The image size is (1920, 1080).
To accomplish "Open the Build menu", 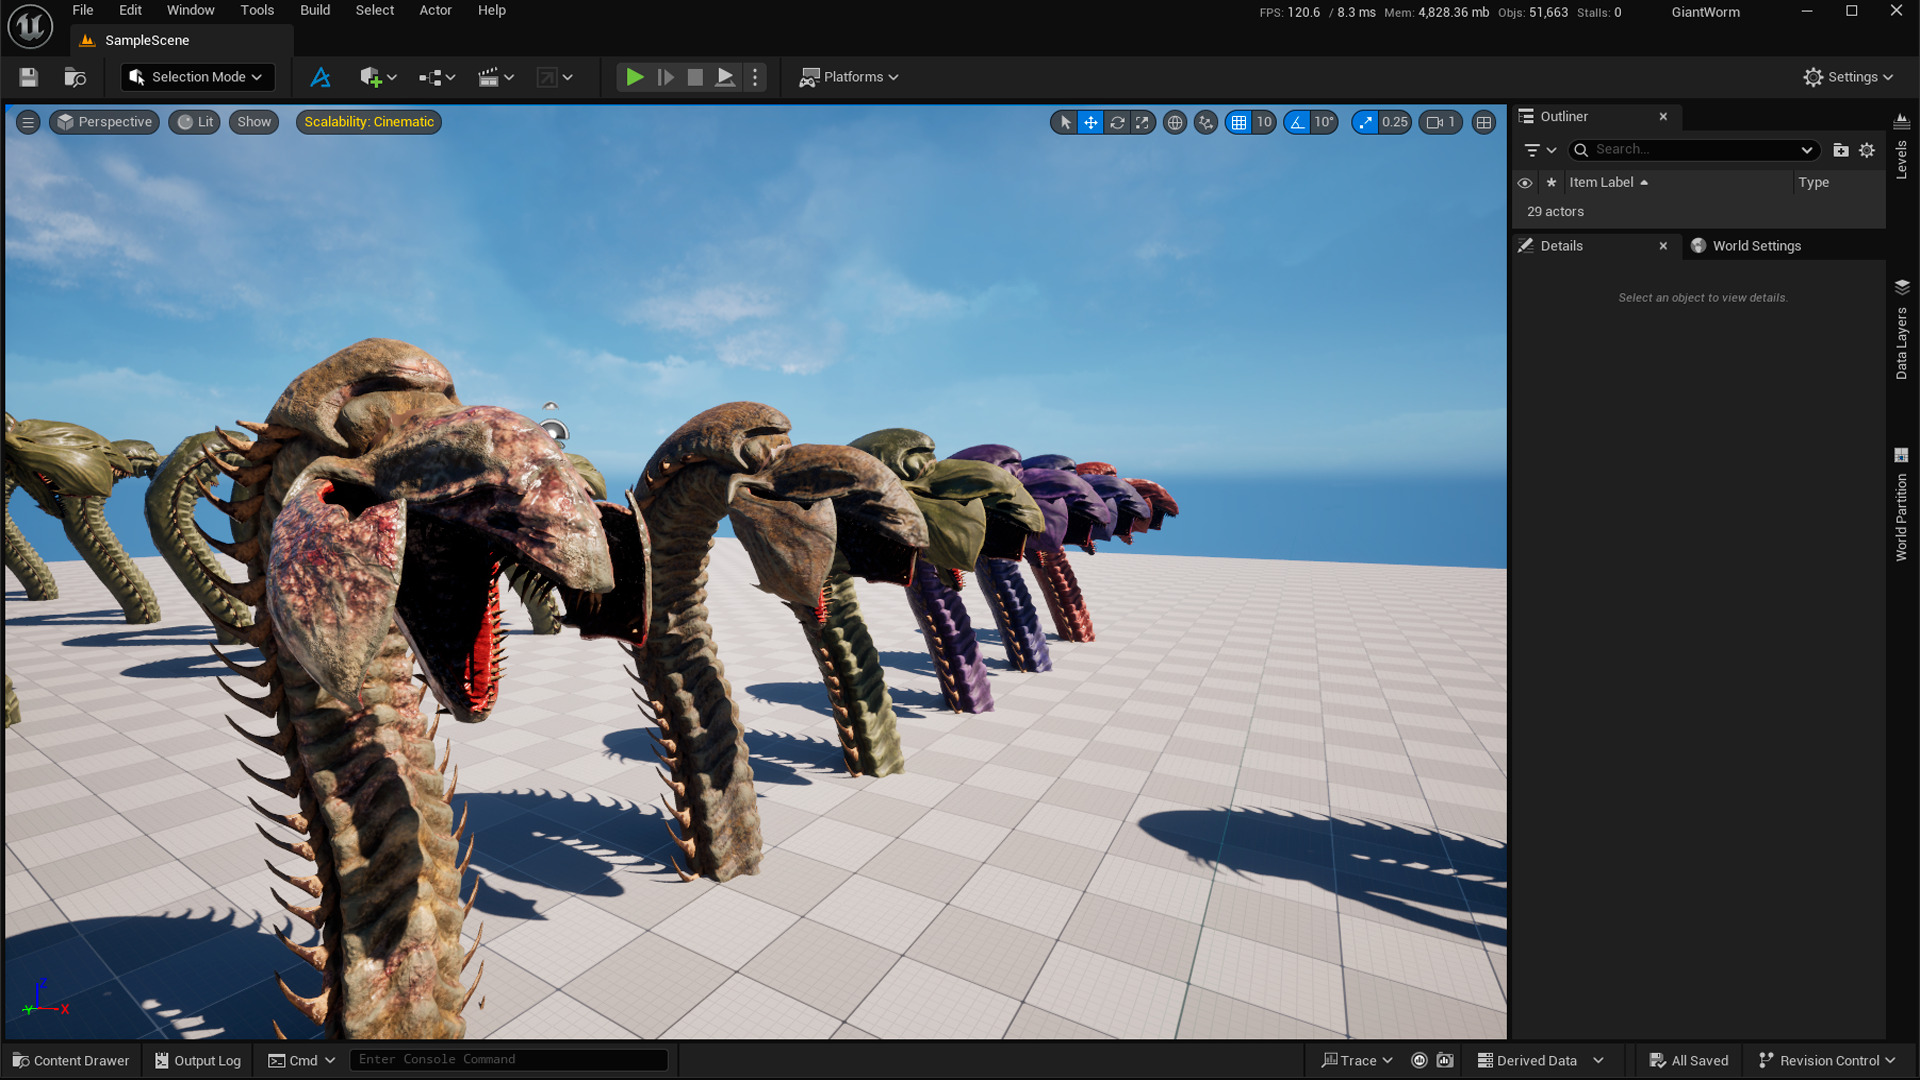I will 315,10.
